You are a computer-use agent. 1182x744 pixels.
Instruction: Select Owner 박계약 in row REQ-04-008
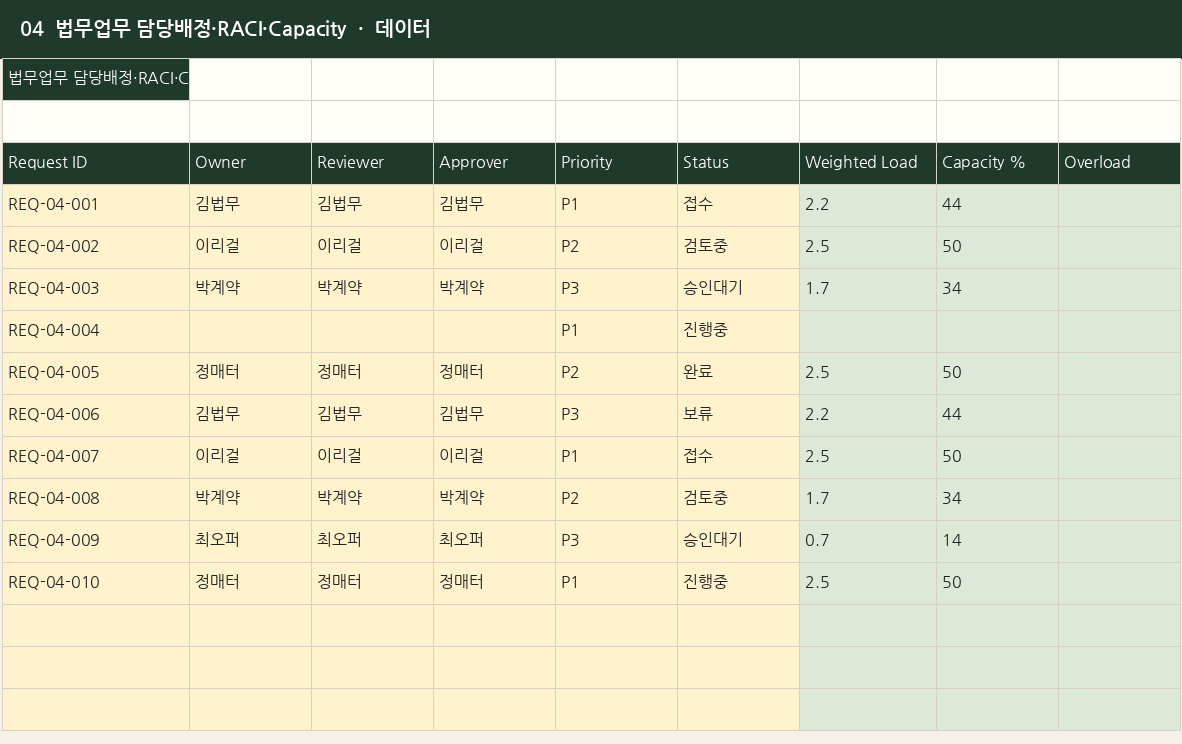(250, 500)
